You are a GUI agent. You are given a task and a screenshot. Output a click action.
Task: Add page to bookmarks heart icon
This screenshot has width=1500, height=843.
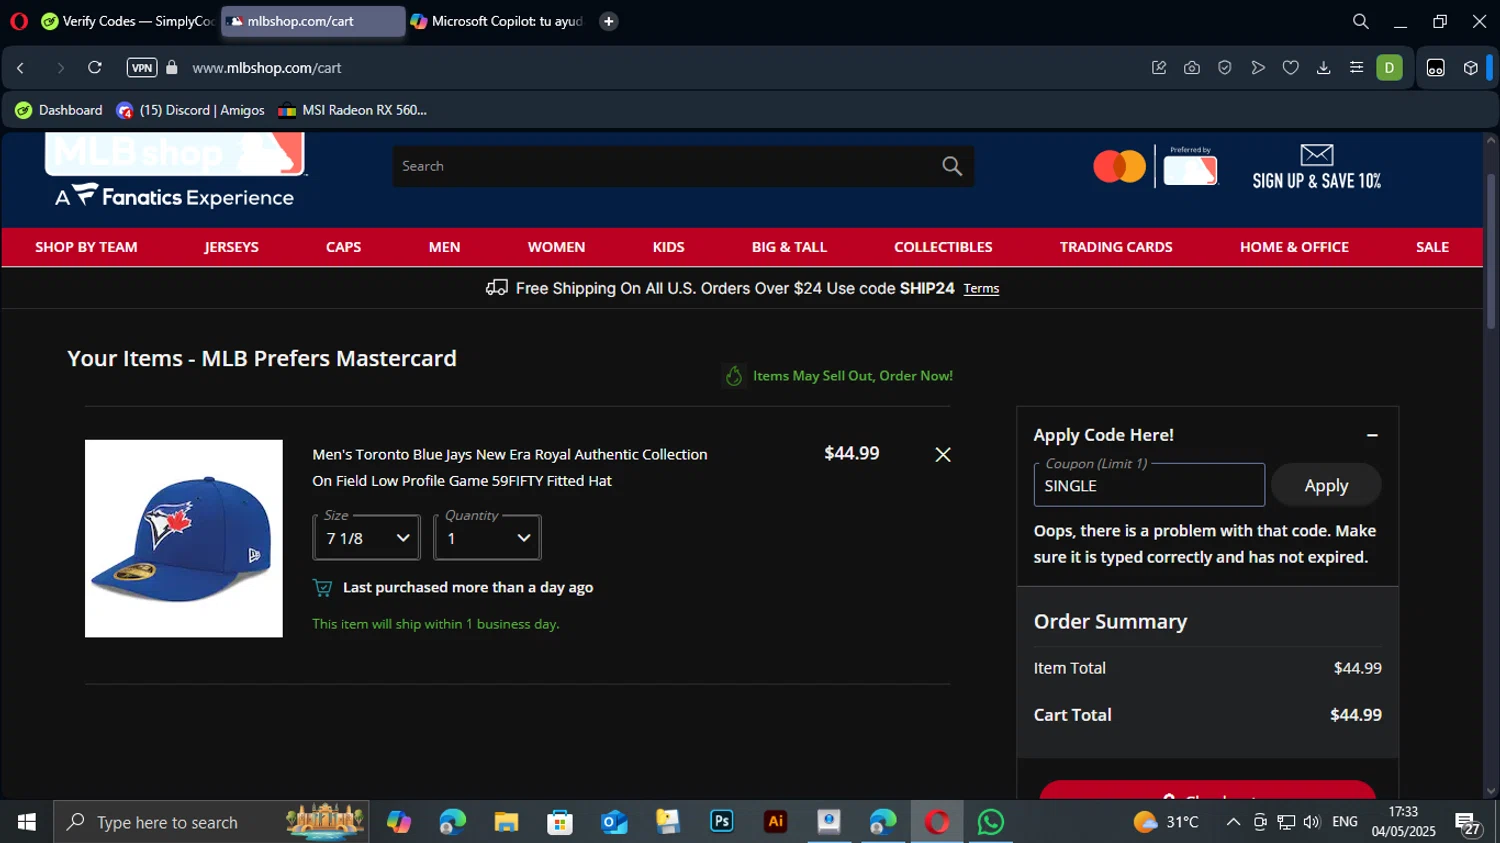1291,68
